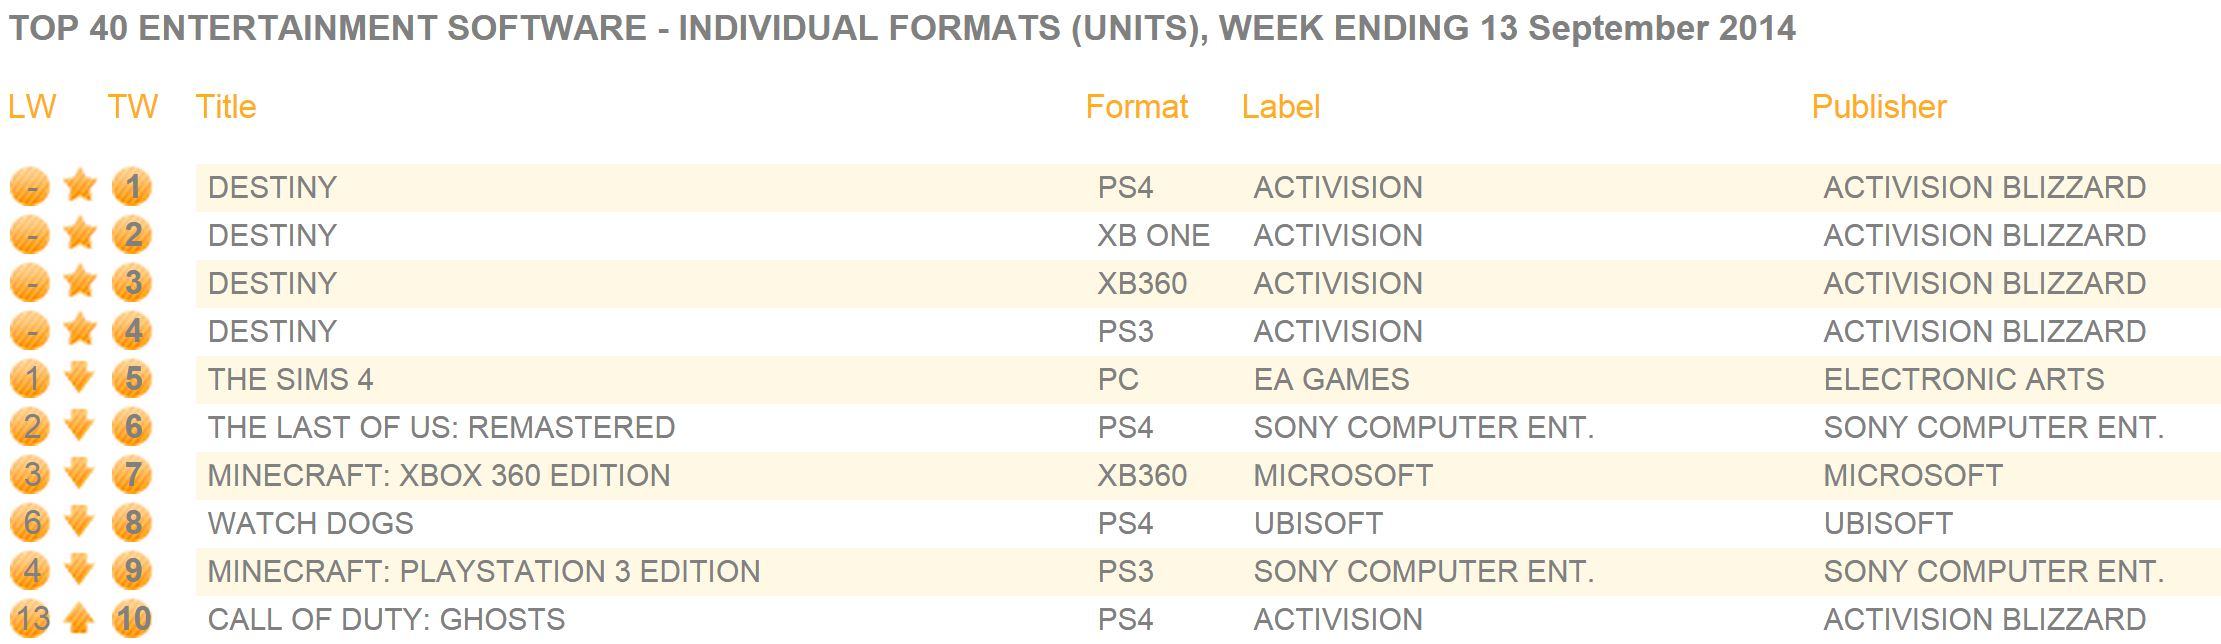Screen dimensions: 2221x644
Task: Click the Publisher column header
Action: click(1879, 107)
